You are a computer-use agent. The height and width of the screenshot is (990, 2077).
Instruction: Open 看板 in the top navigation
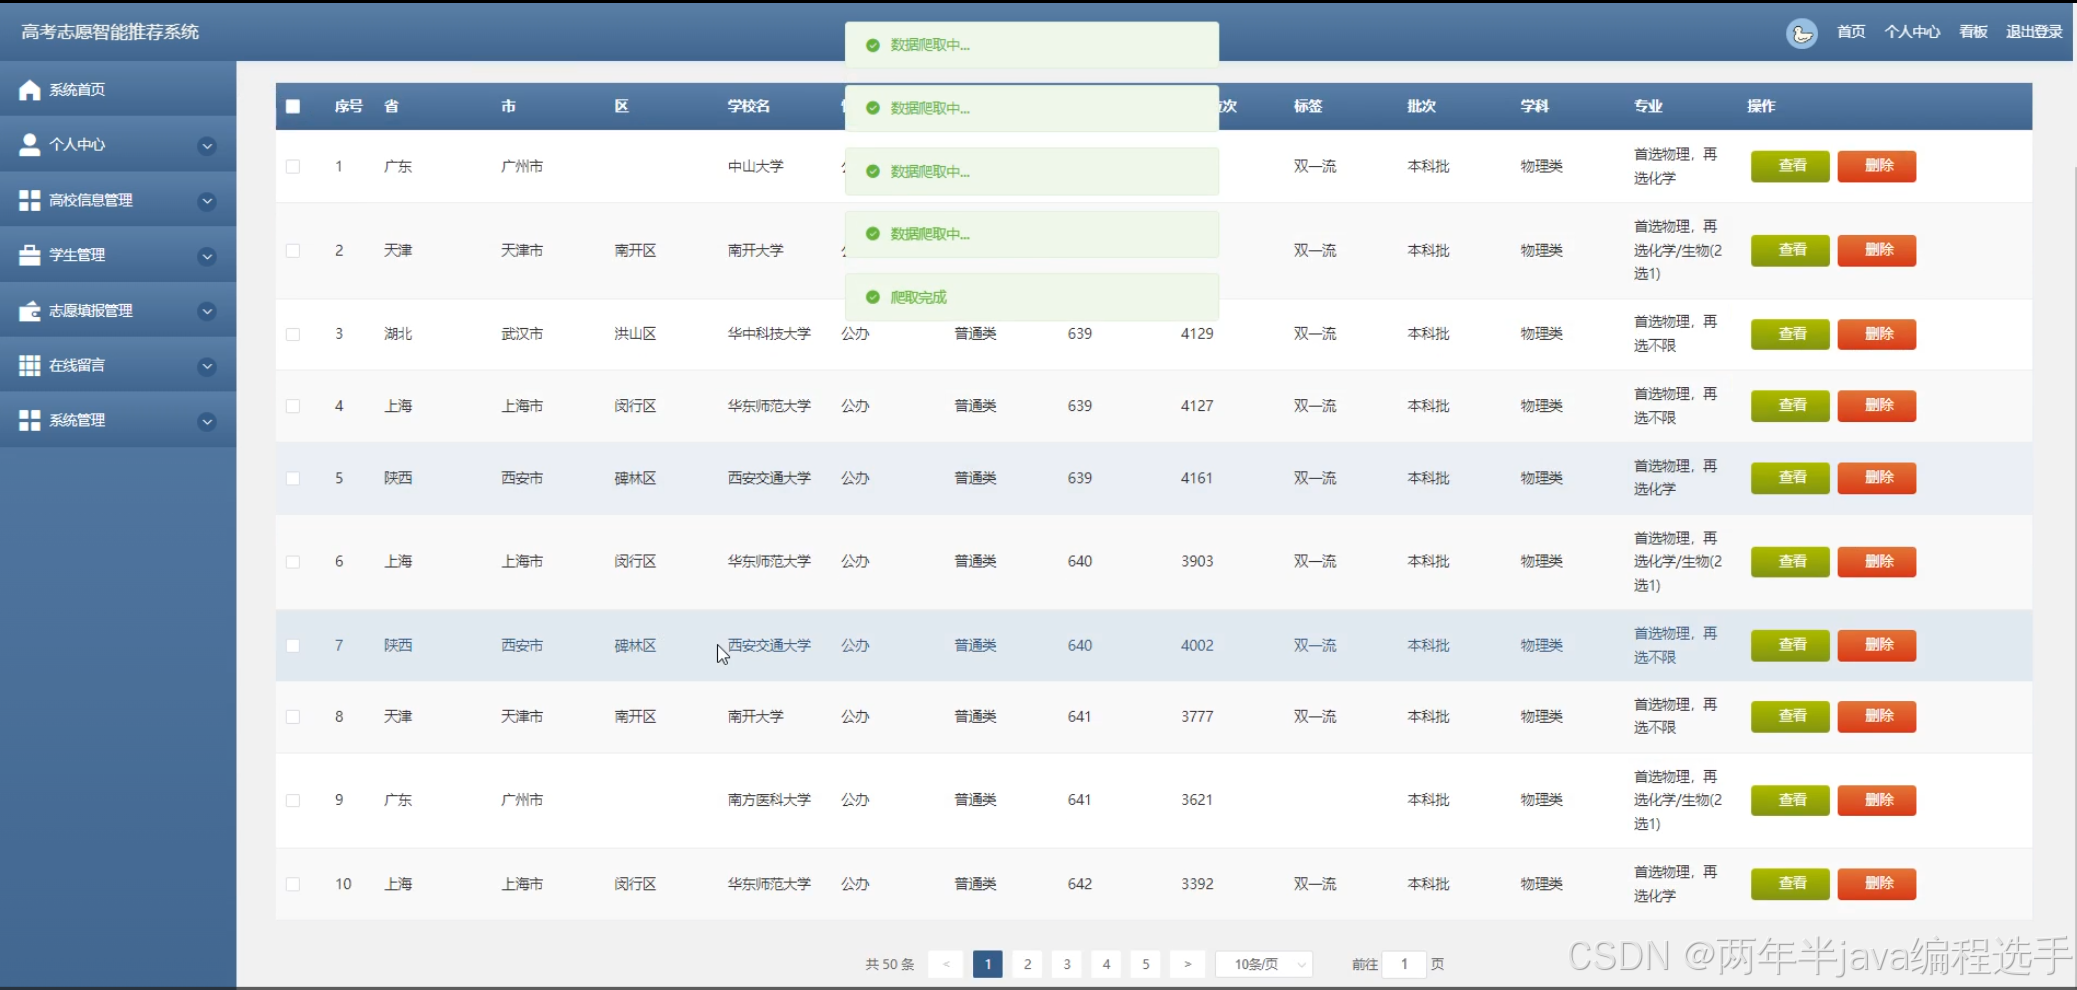[1973, 32]
